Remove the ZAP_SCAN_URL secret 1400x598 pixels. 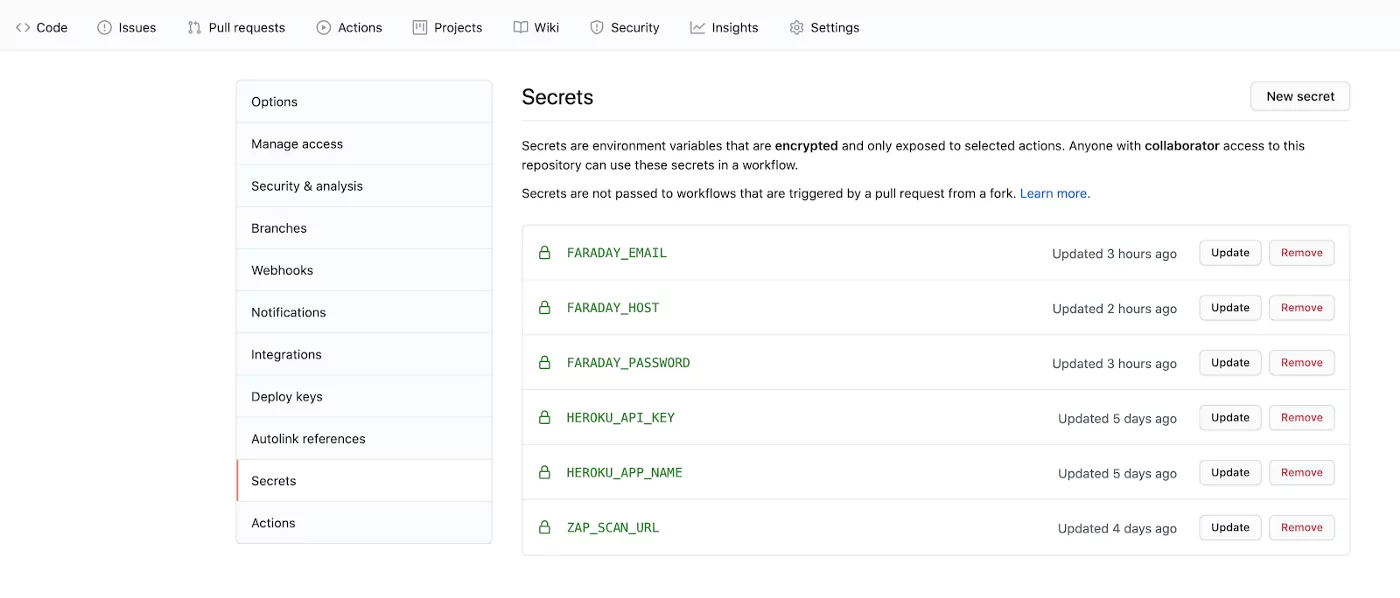click(1301, 527)
